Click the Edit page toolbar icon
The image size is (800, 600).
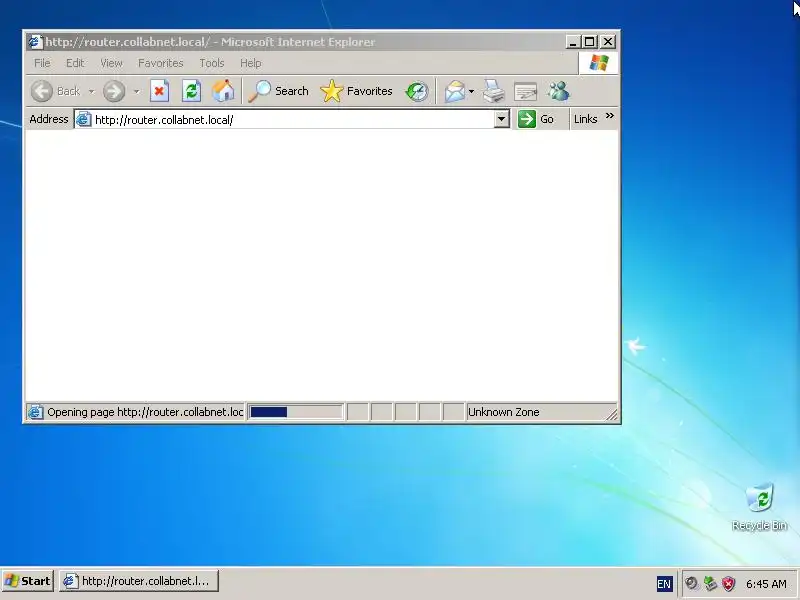(526, 92)
